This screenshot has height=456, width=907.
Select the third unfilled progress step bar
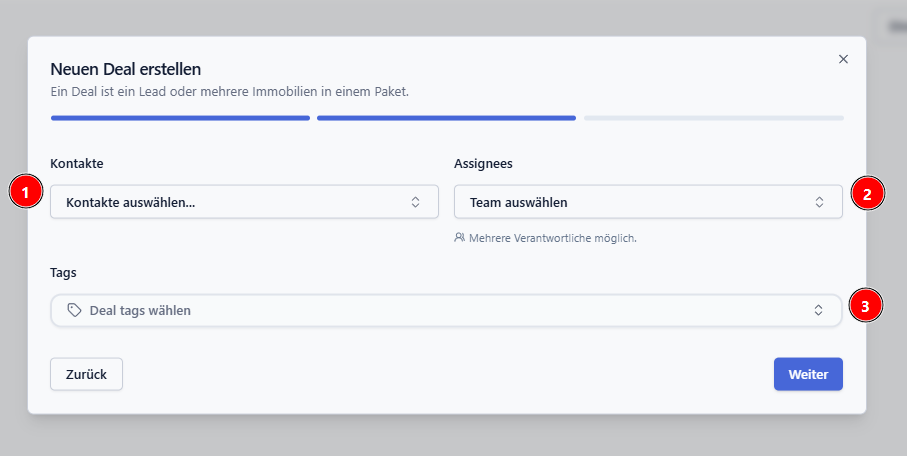click(x=713, y=118)
